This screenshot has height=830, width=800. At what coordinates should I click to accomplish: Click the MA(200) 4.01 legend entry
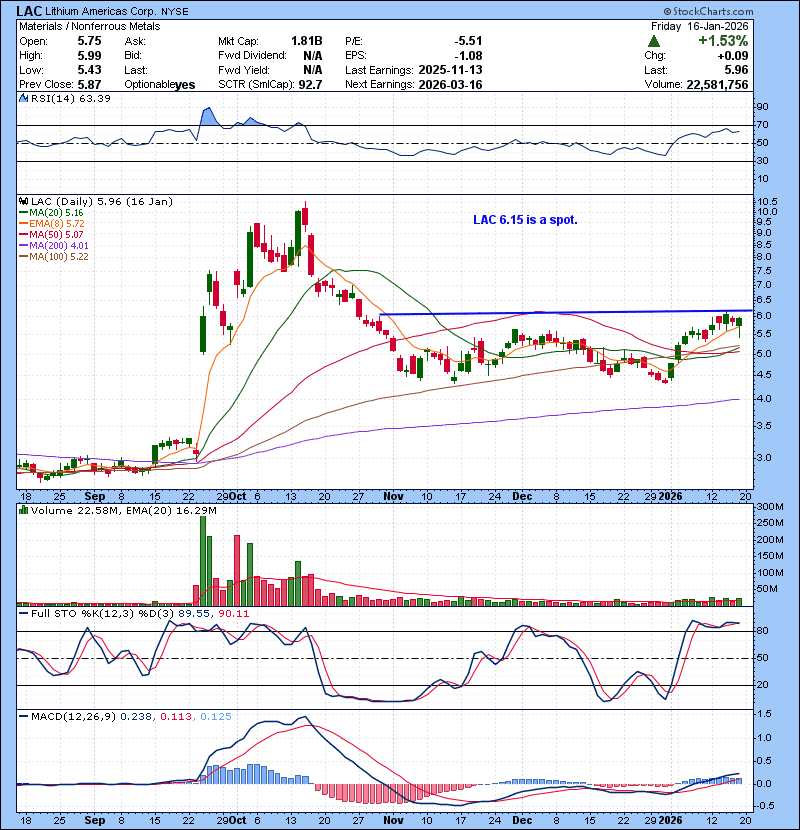pyautogui.click(x=53, y=246)
